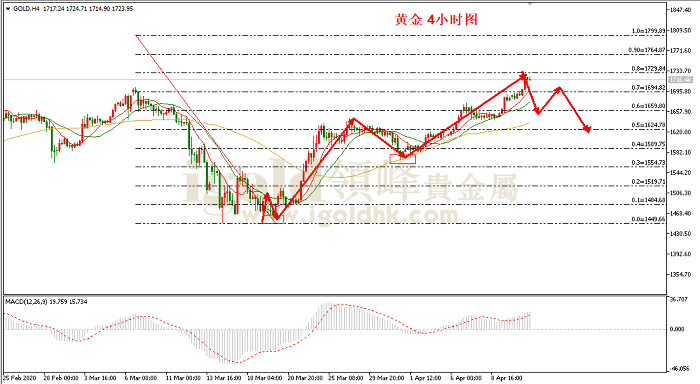Click the MACD(12,26,9) indicator label

tap(26, 302)
